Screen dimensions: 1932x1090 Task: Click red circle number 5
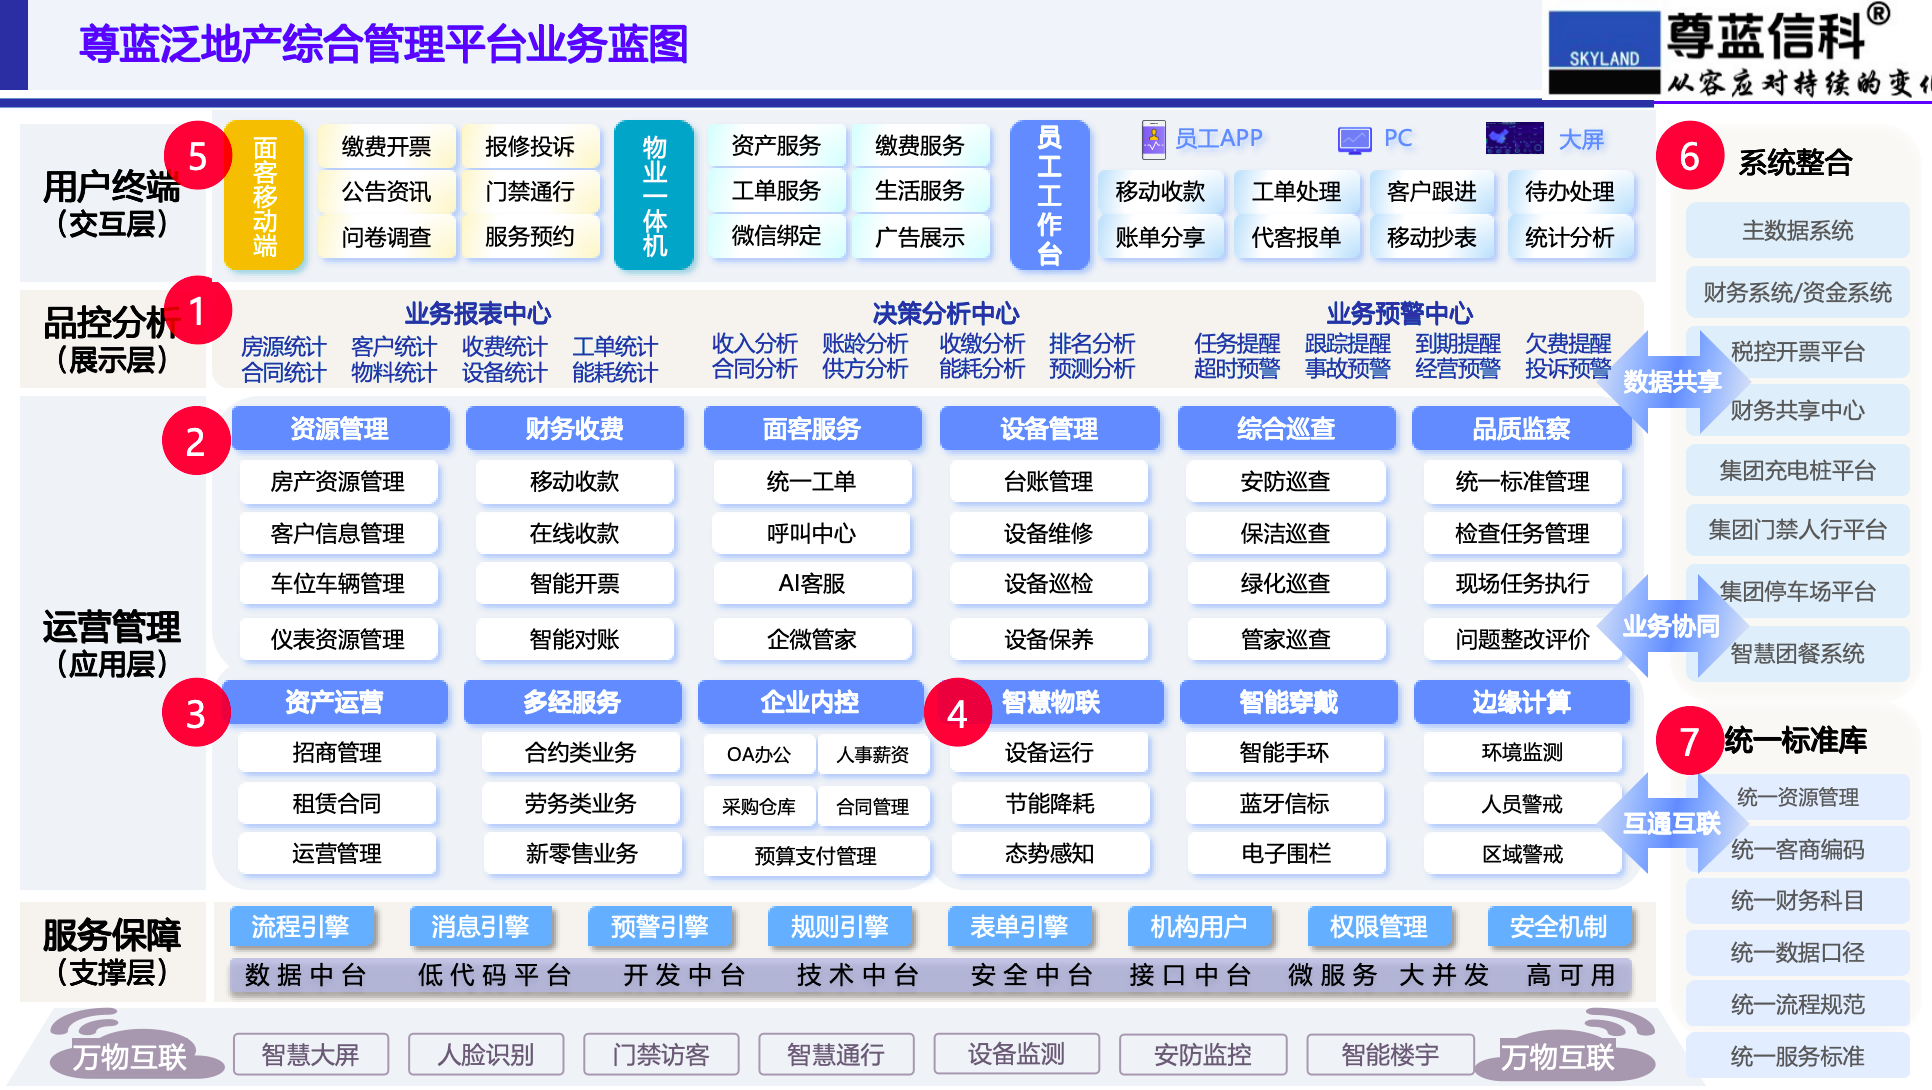(197, 156)
